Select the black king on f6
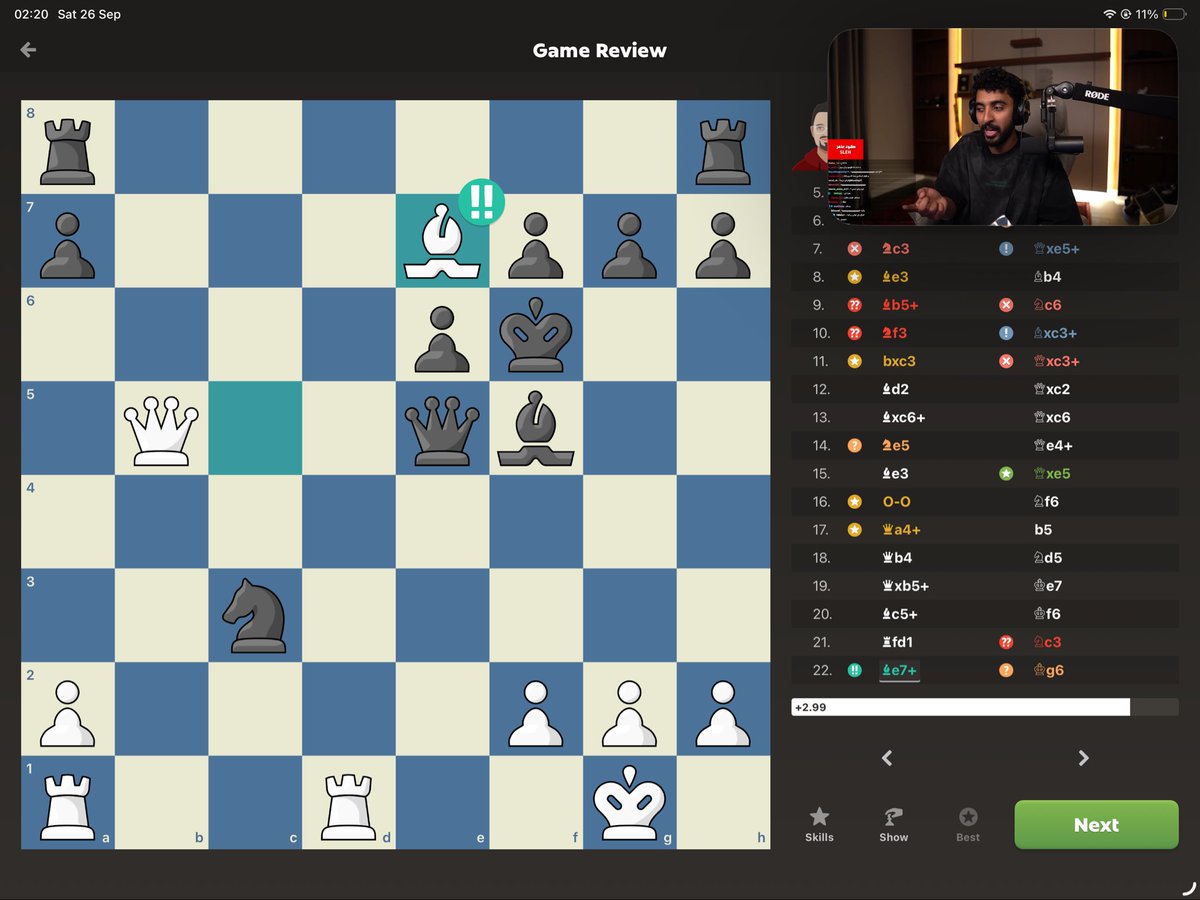This screenshot has height=900, width=1200. click(x=536, y=334)
